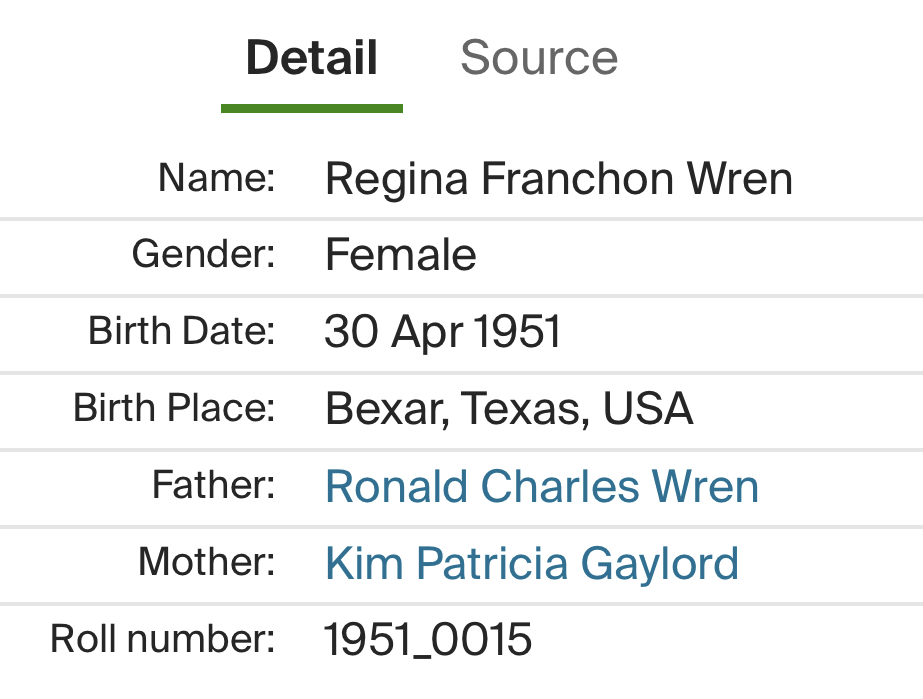This screenshot has width=923, height=699.
Task: Click the green underline beneath Detail tab
Action: 312,108
